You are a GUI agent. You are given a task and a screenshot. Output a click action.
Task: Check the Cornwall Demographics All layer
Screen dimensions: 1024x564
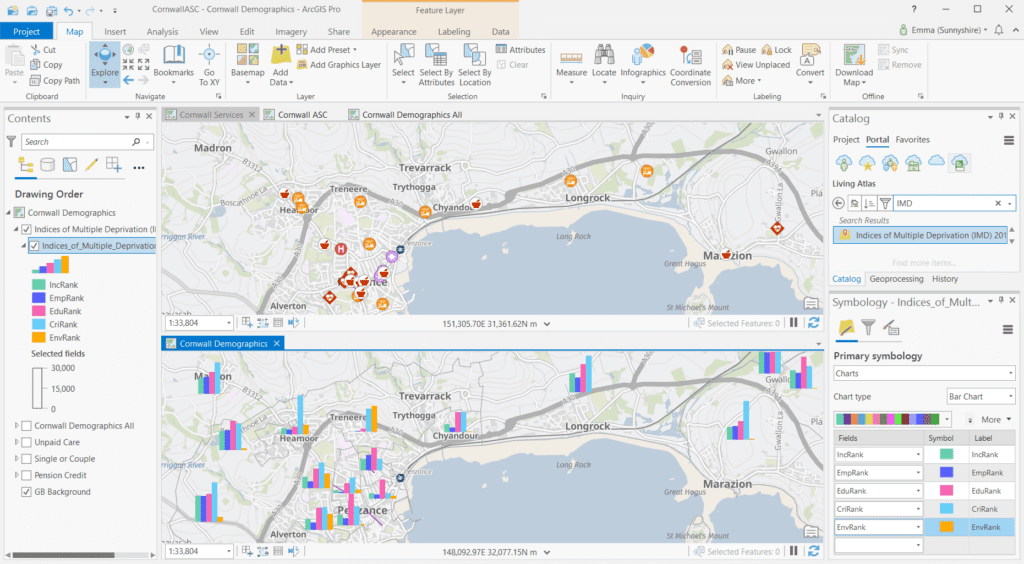pos(26,426)
